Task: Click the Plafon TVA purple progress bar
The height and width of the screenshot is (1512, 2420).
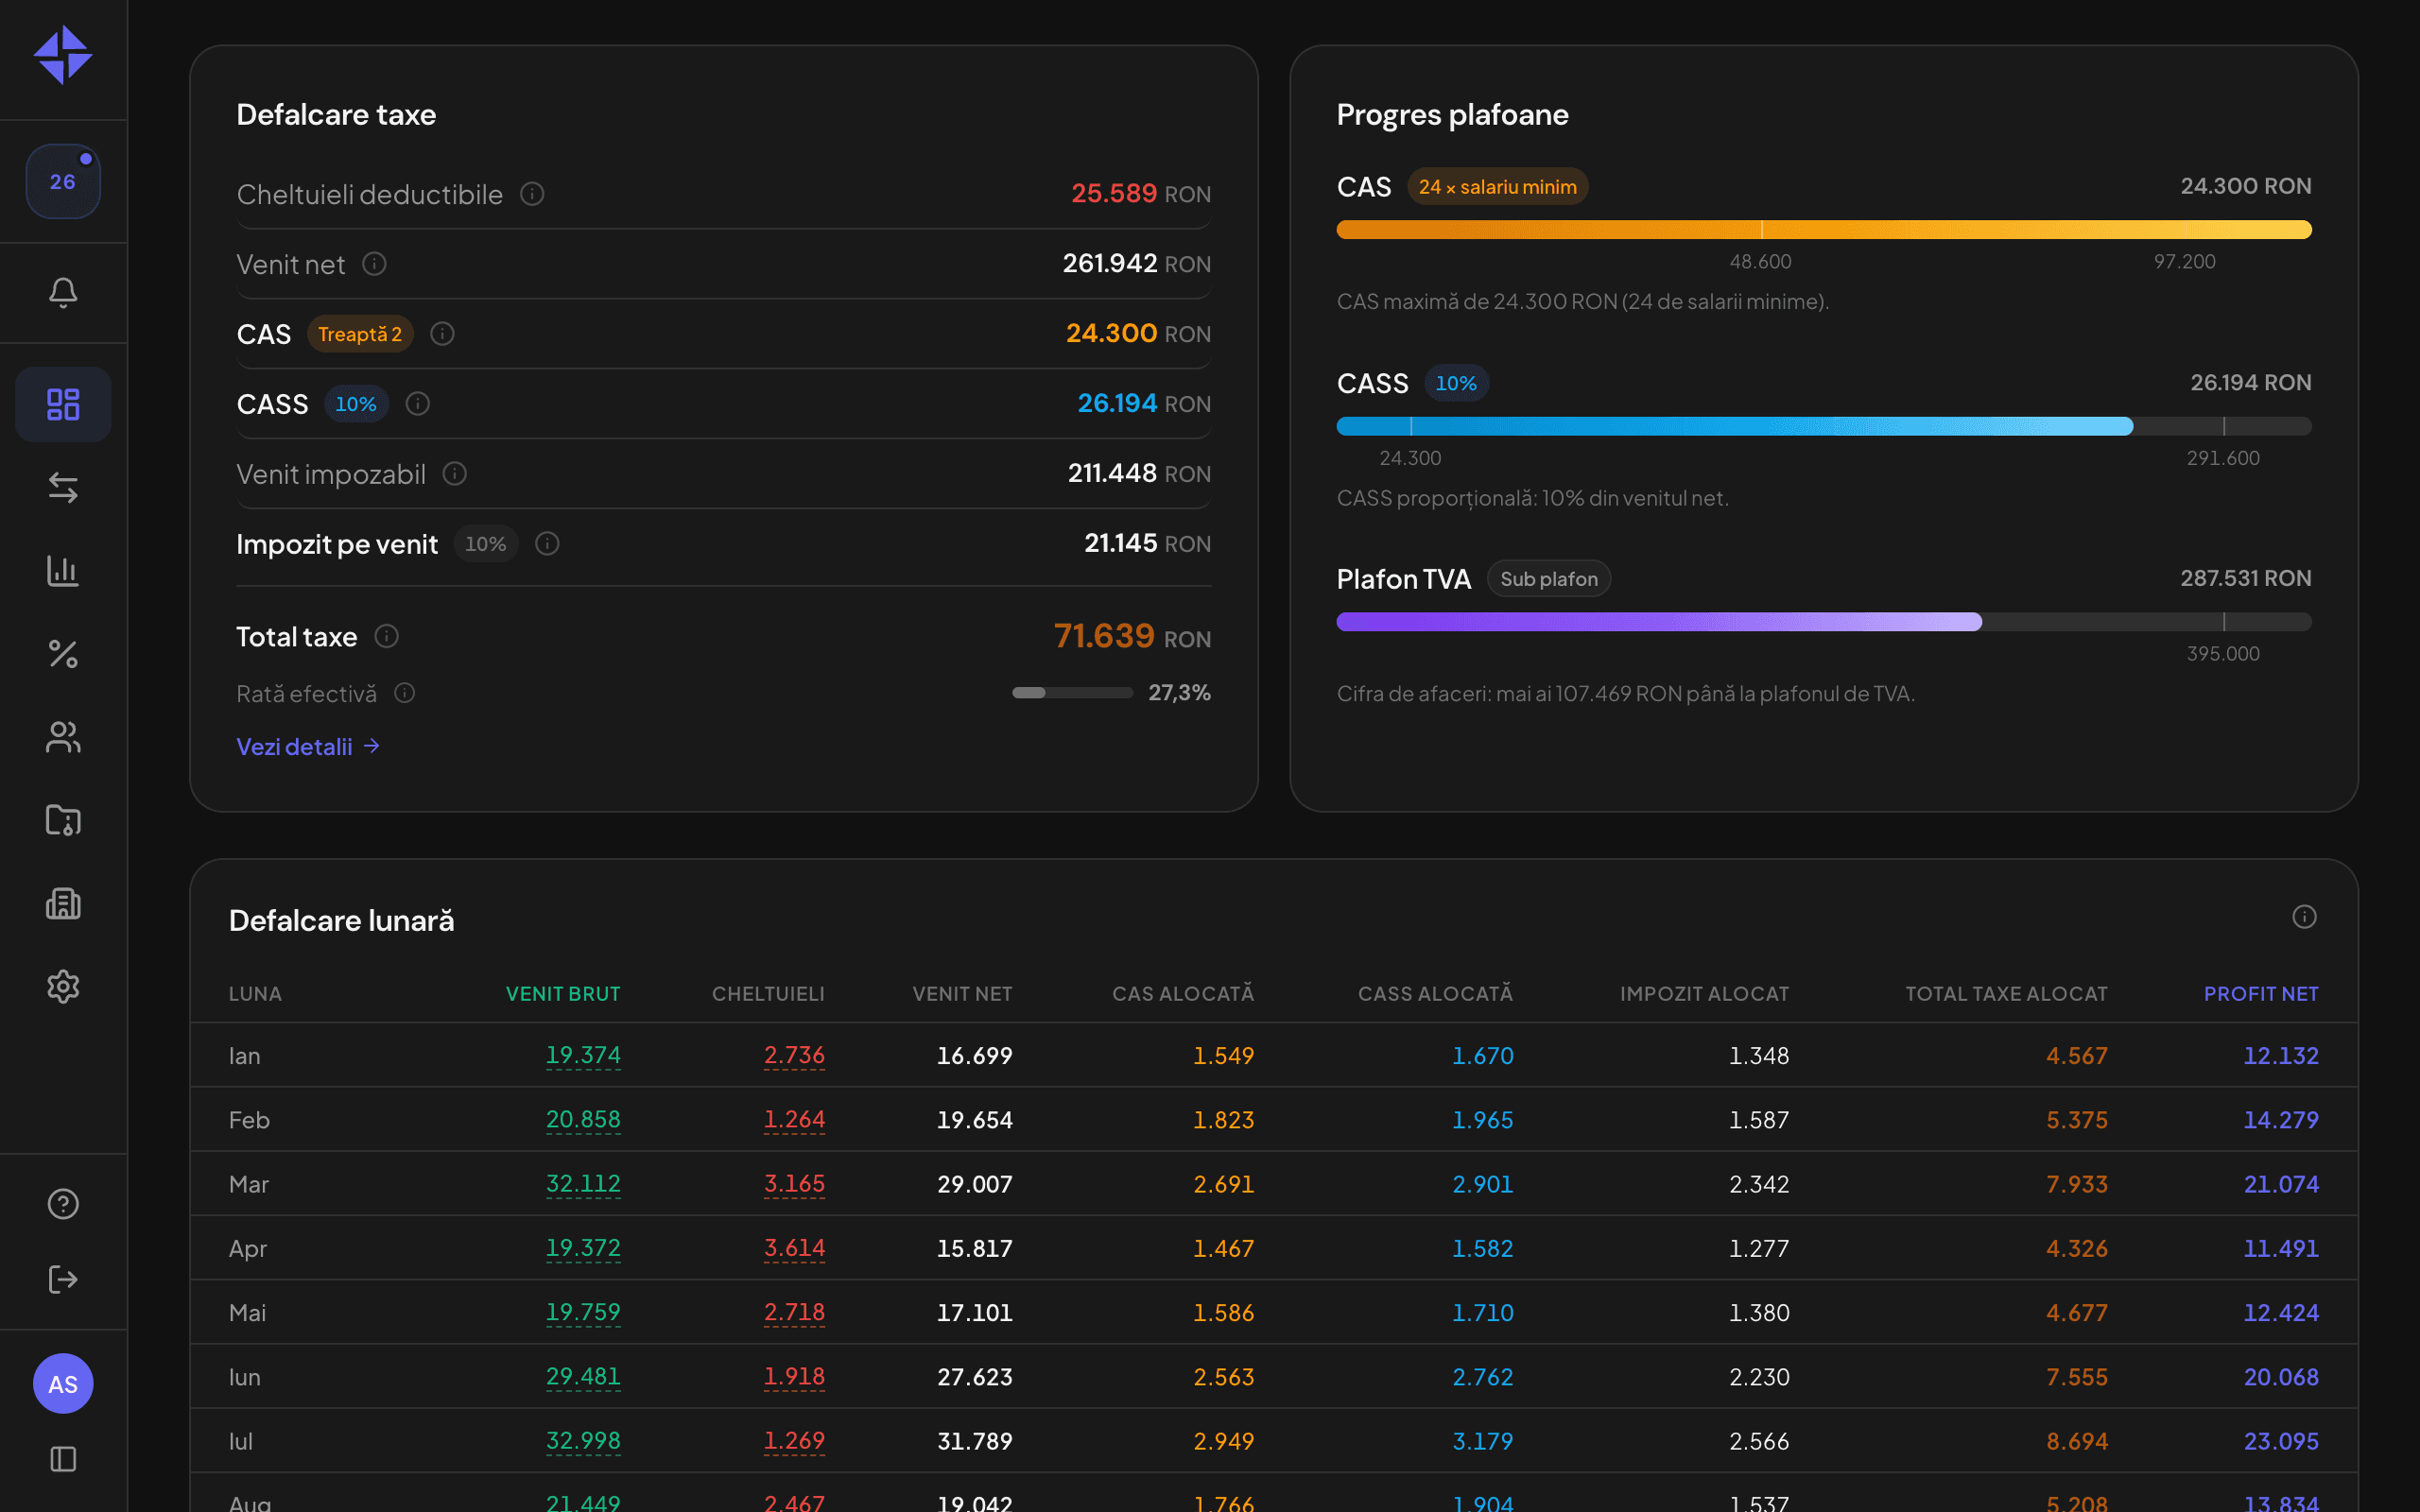Action: pos(1824,622)
